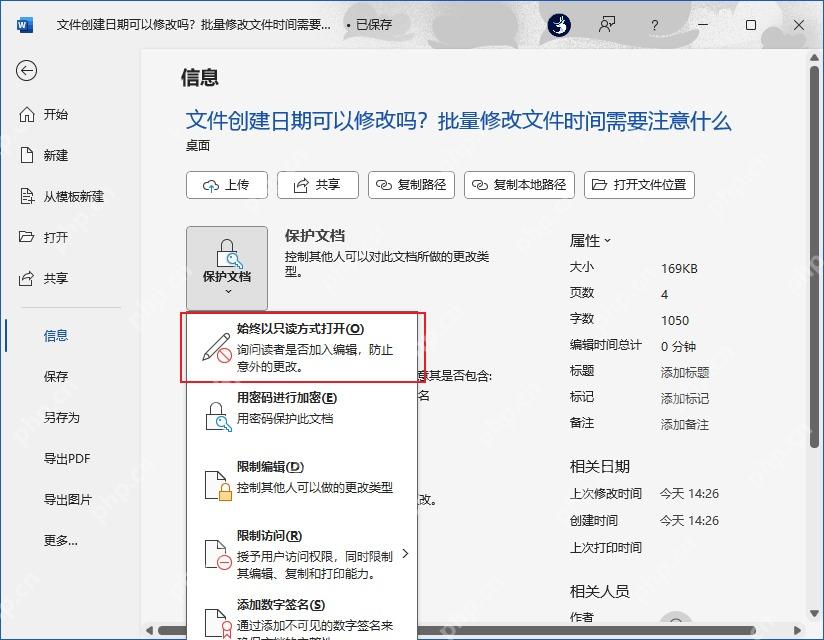The height and width of the screenshot is (640, 824).
Task: Click the lock and key icon for encrypt with password
Action: point(219,417)
